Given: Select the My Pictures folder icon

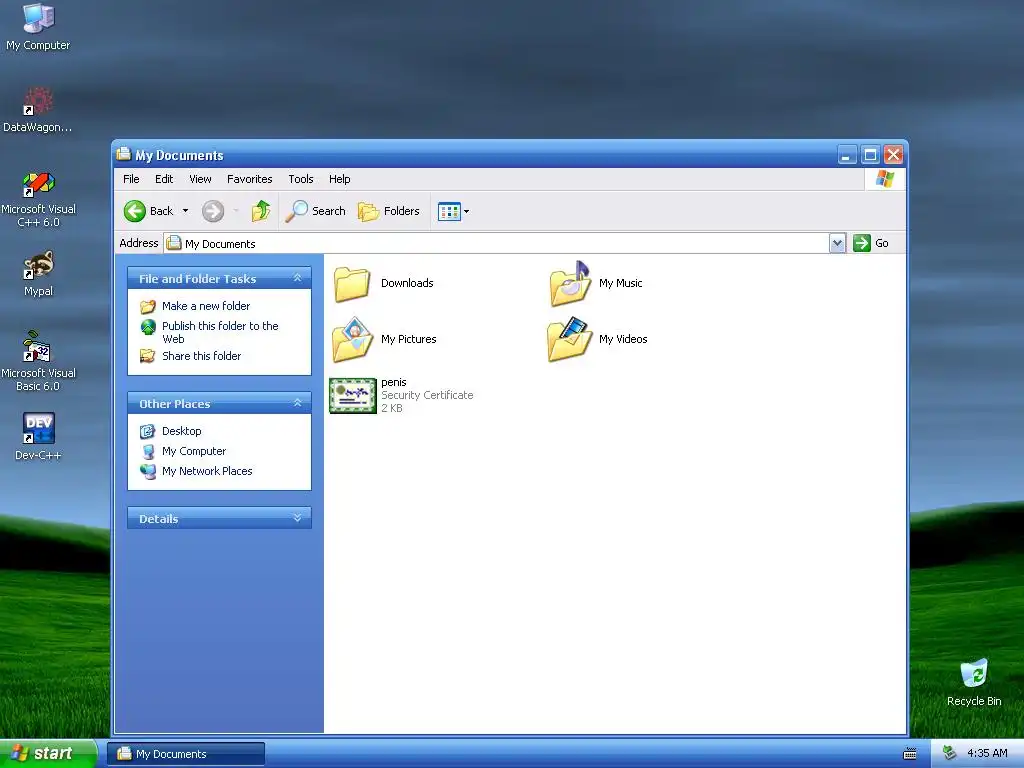Looking at the screenshot, I should coord(353,340).
